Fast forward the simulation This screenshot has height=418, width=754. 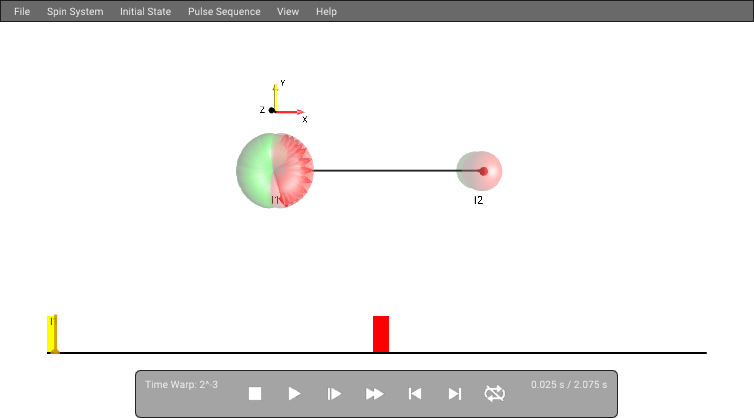(x=374, y=394)
